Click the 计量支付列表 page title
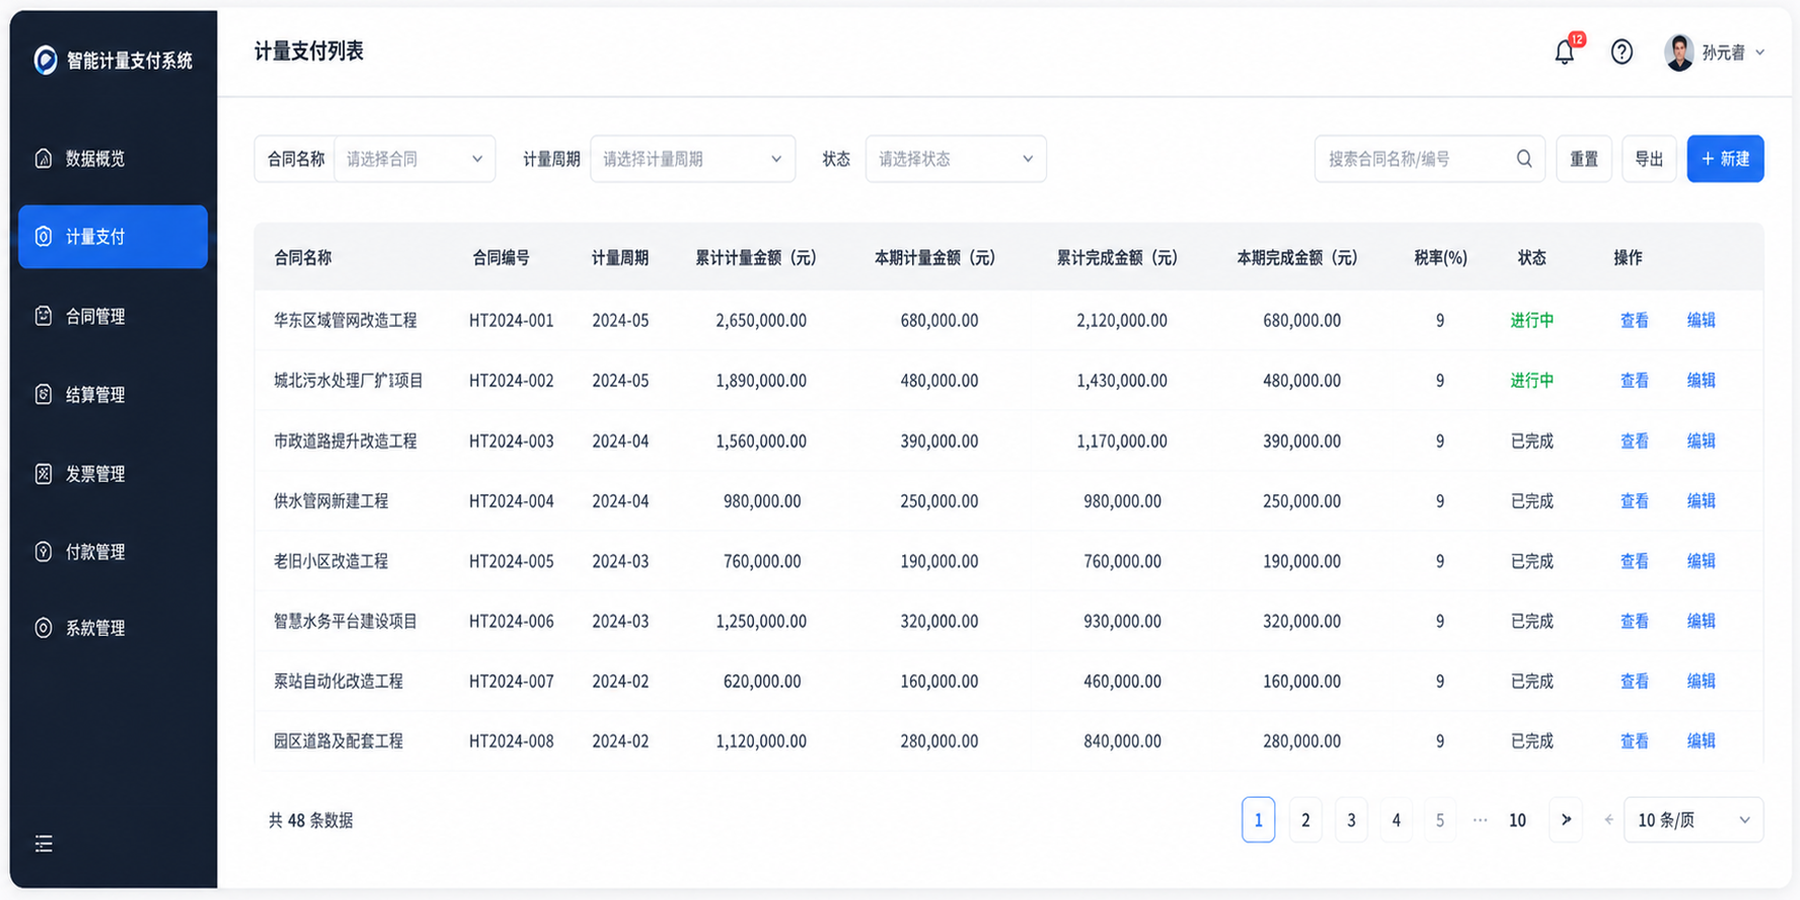The height and width of the screenshot is (900, 1800). click(309, 51)
